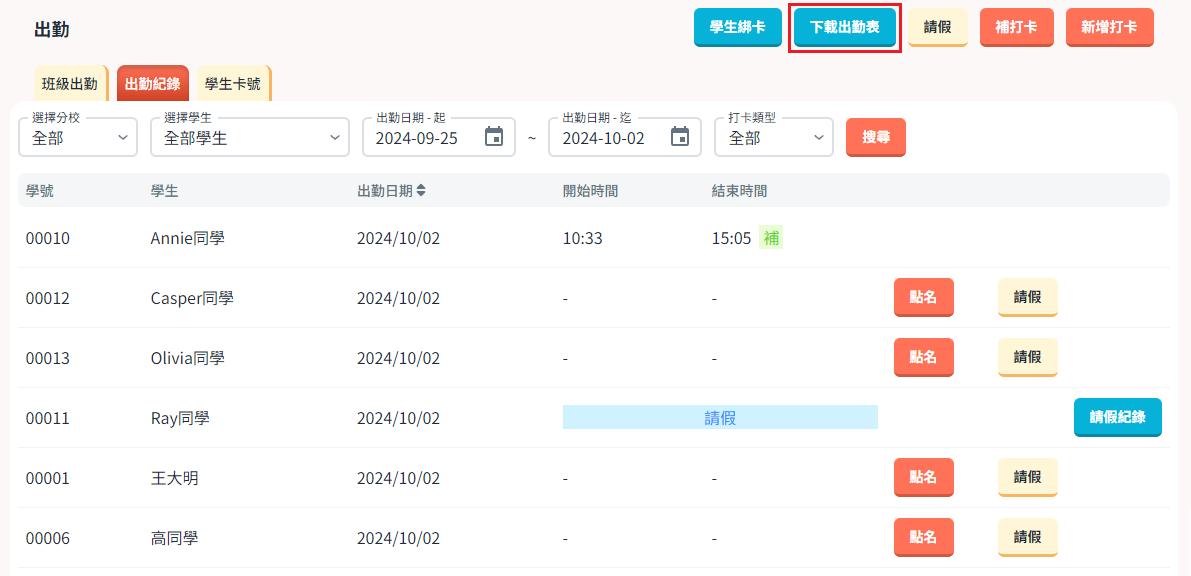Click student ID 00012
Image resolution: width=1191 pixels, height=576 pixels.
click(48, 299)
